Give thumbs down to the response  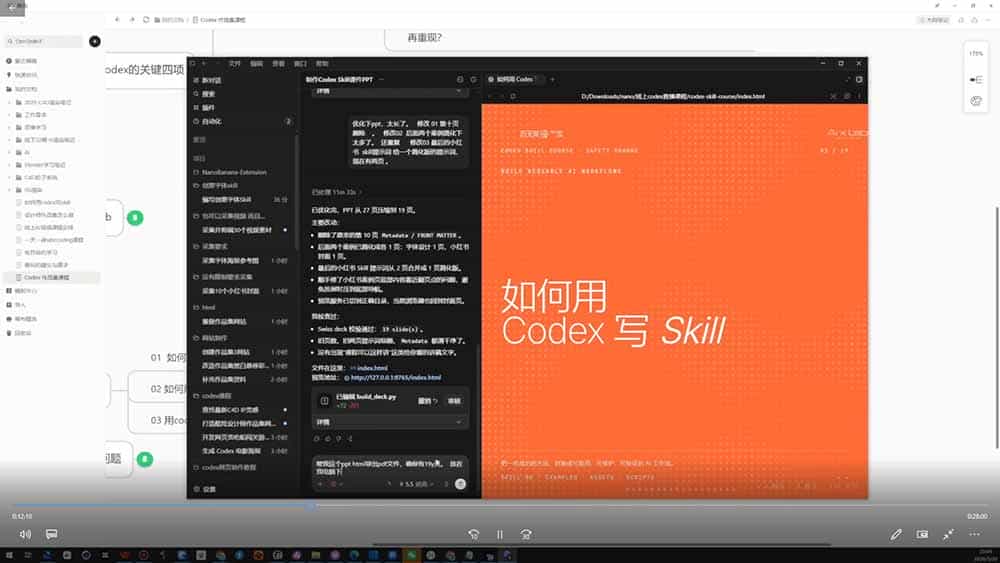339,439
